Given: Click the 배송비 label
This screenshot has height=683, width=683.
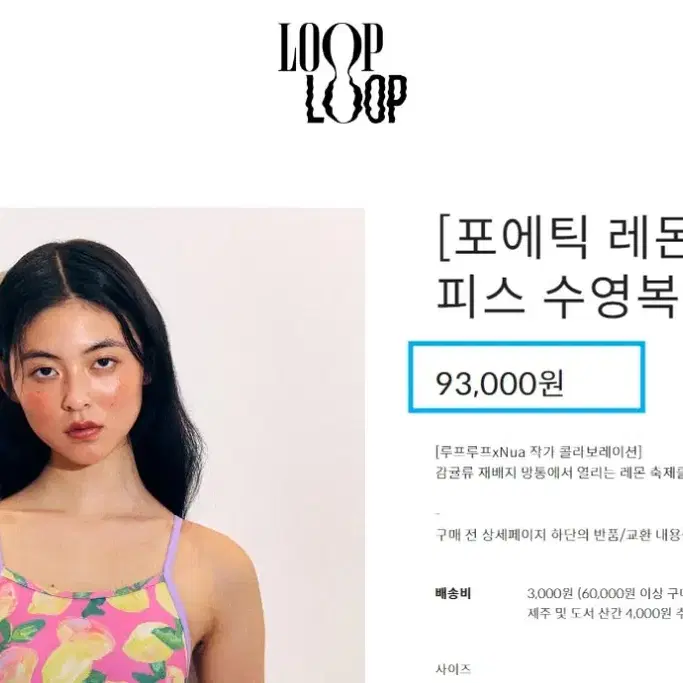Looking at the screenshot, I should point(453,593).
